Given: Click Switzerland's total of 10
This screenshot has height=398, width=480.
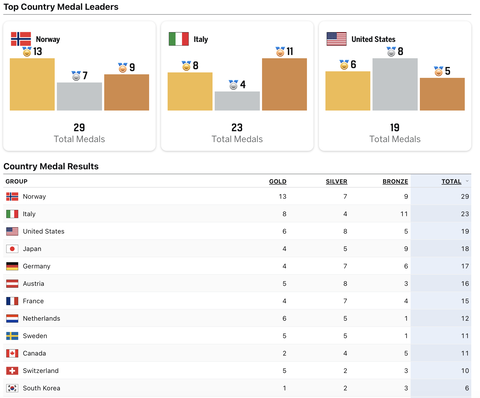Looking at the screenshot, I should pyautogui.click(x=465, y=371).
